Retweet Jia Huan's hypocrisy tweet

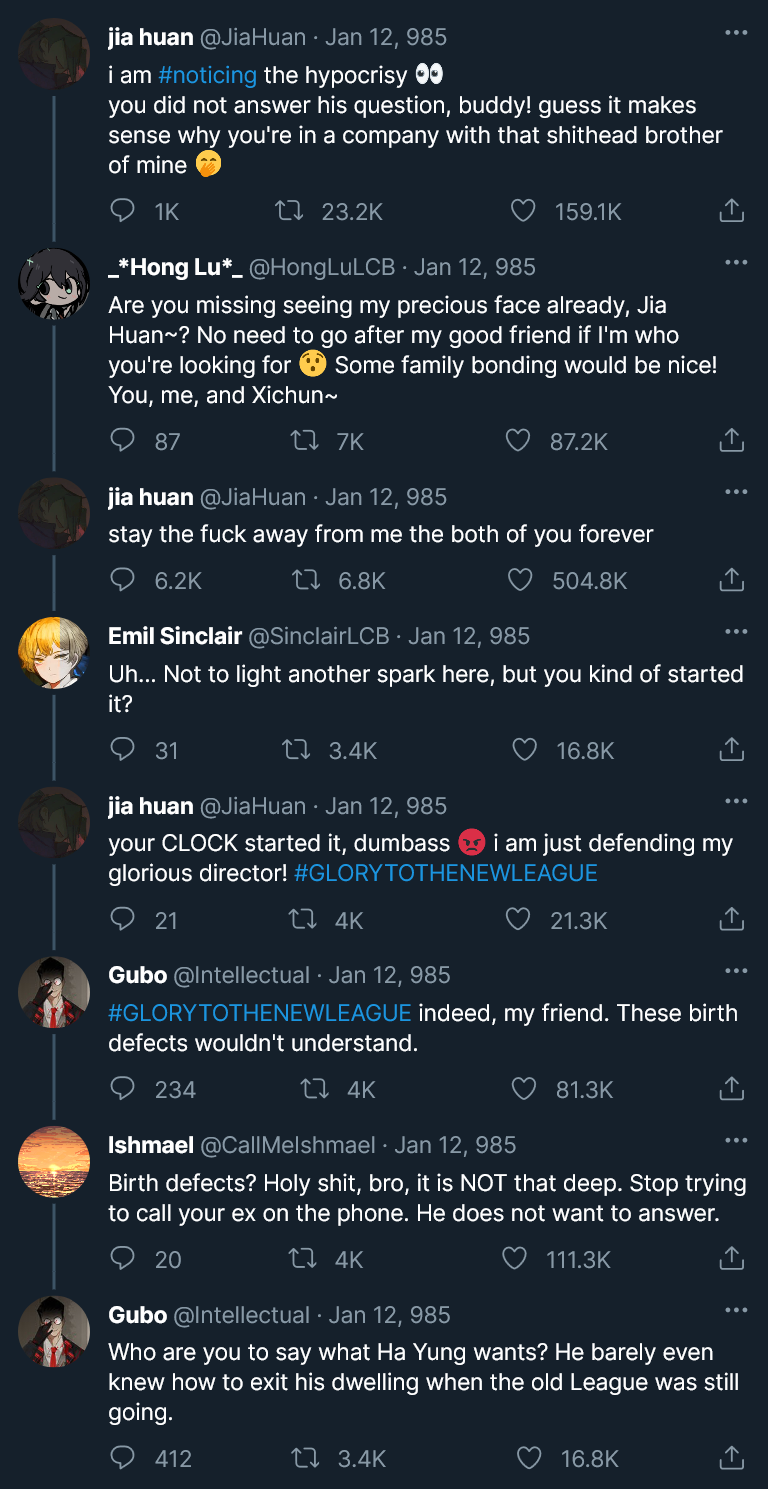pos(290,211)
